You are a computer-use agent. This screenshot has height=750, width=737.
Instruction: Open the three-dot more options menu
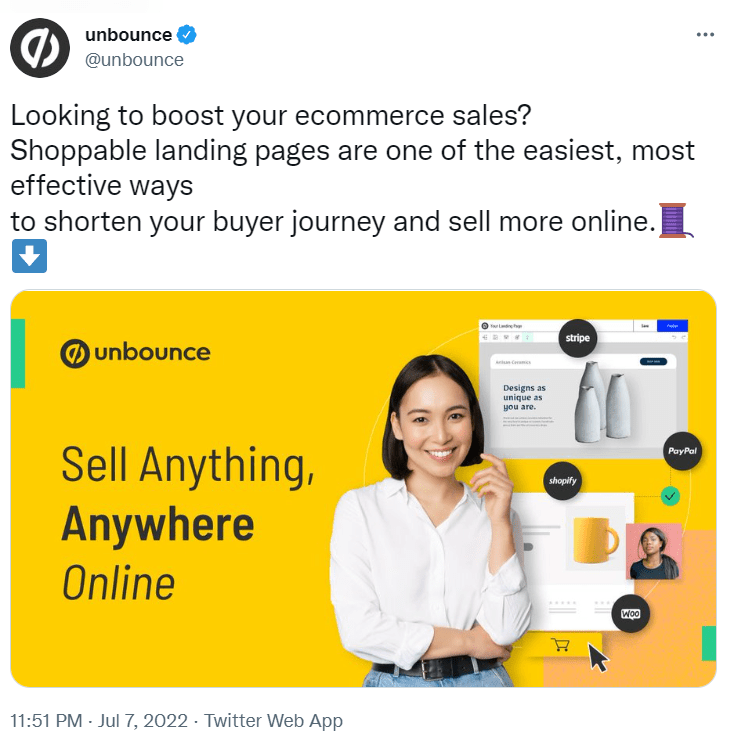[705, 34]
